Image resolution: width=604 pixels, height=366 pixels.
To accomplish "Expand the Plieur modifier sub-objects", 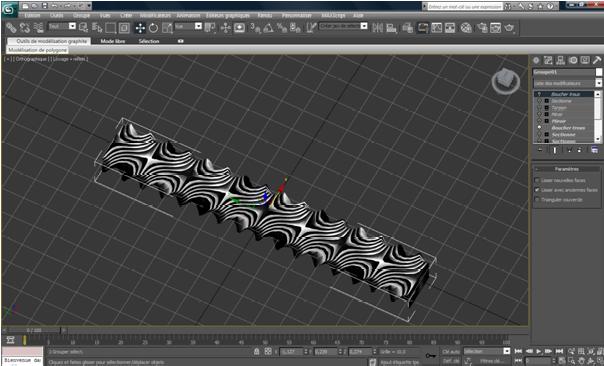I will tap(547, 121).
